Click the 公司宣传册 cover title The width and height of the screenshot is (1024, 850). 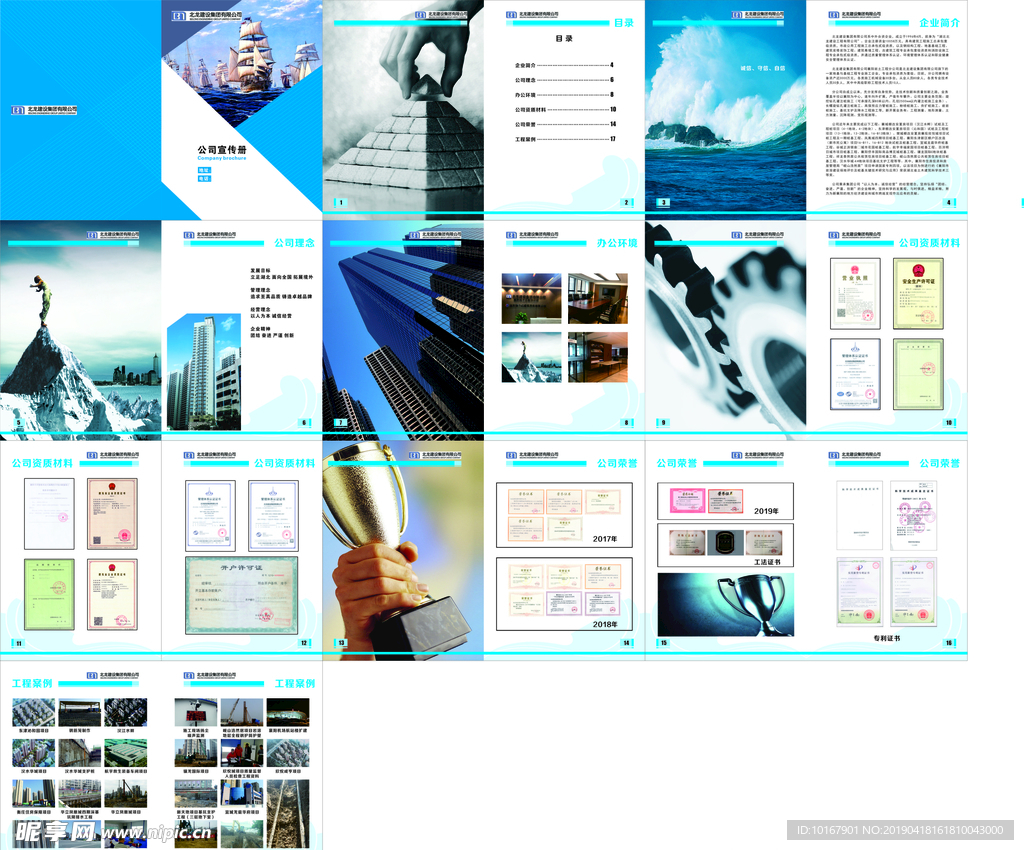(x=222, y=150)
